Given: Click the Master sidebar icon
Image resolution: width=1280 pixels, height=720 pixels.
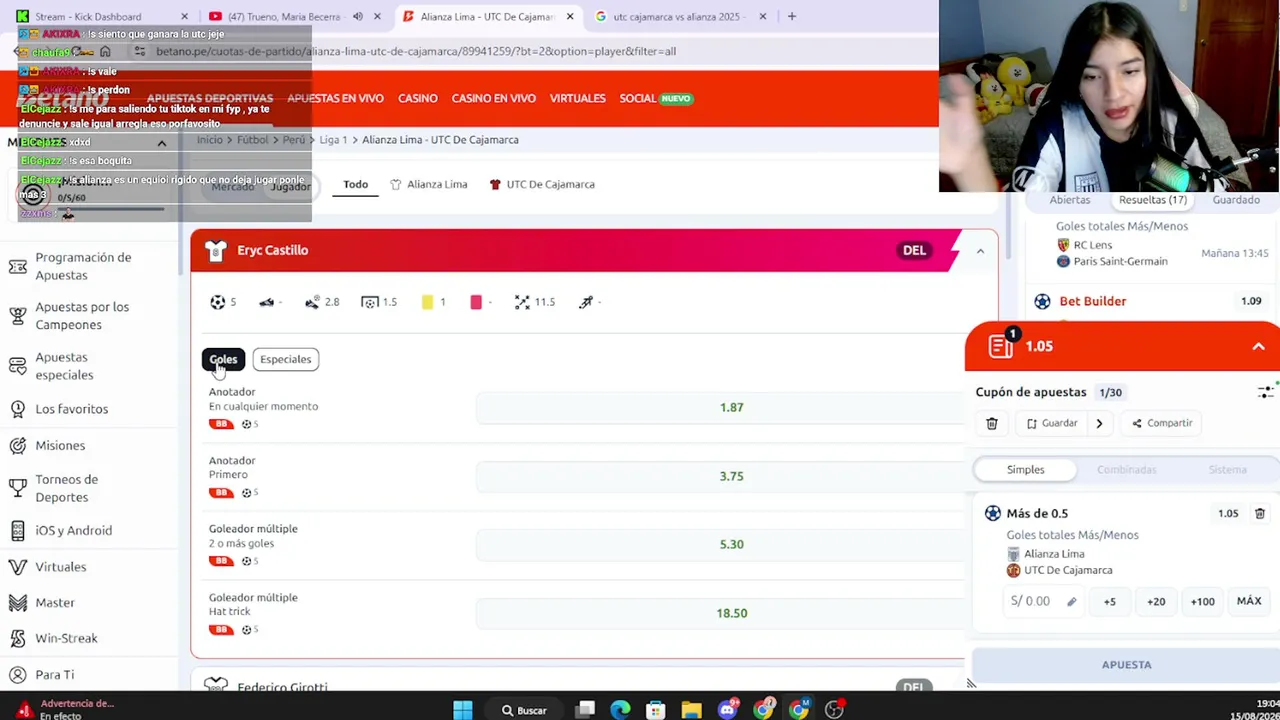Looking at the screenshot, I should pos(17,602).
